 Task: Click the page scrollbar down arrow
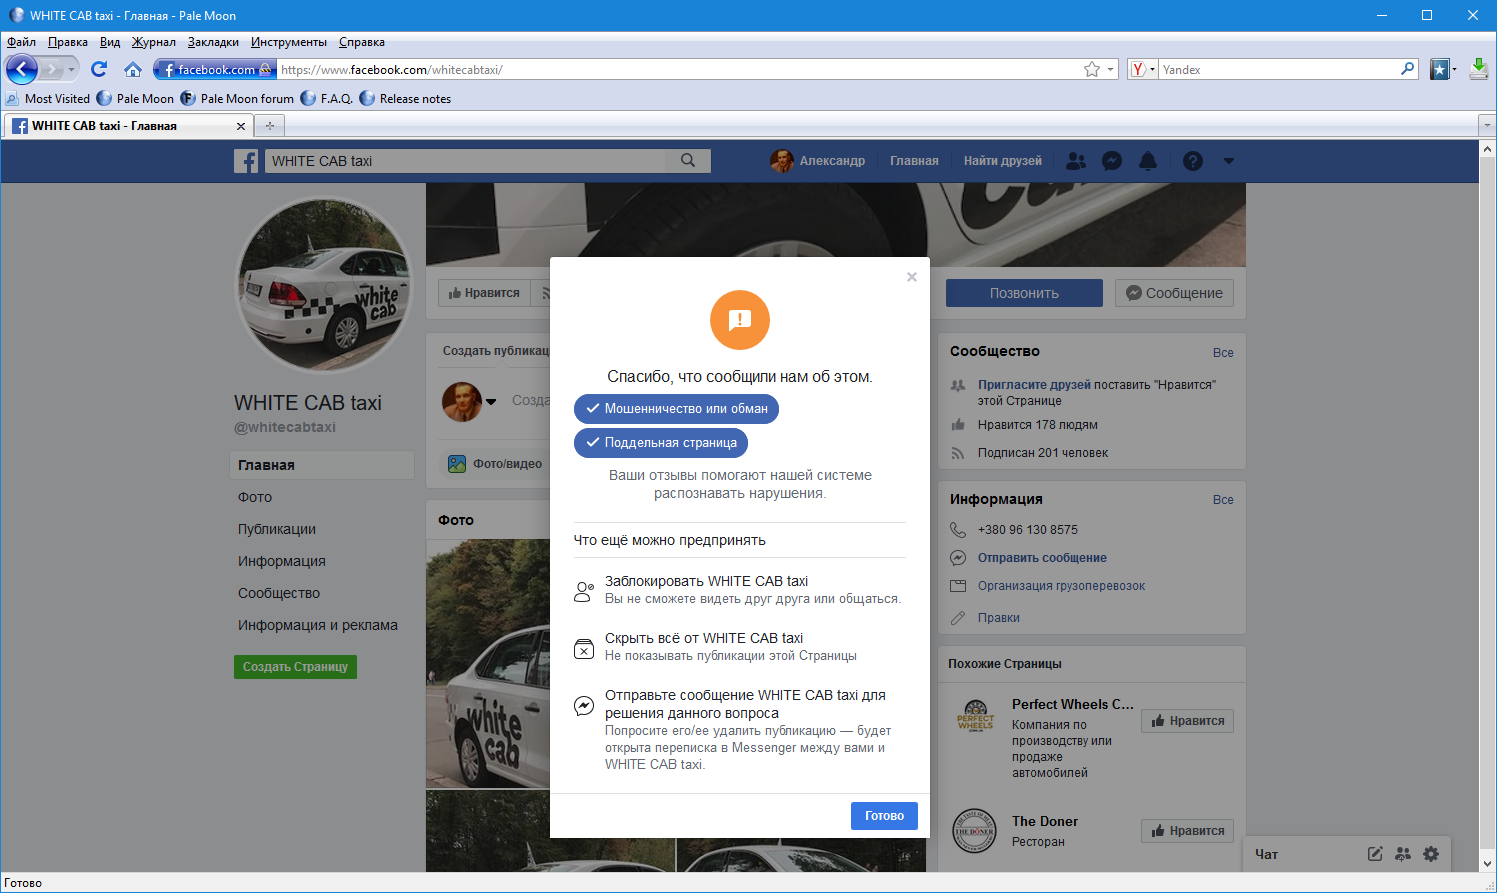[1488, 864]
